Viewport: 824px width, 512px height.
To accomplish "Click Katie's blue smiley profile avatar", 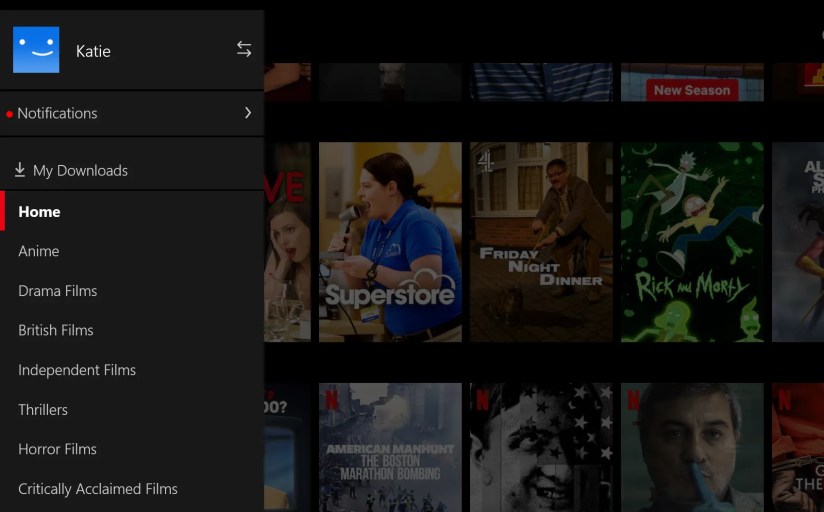I will (36, 50).
